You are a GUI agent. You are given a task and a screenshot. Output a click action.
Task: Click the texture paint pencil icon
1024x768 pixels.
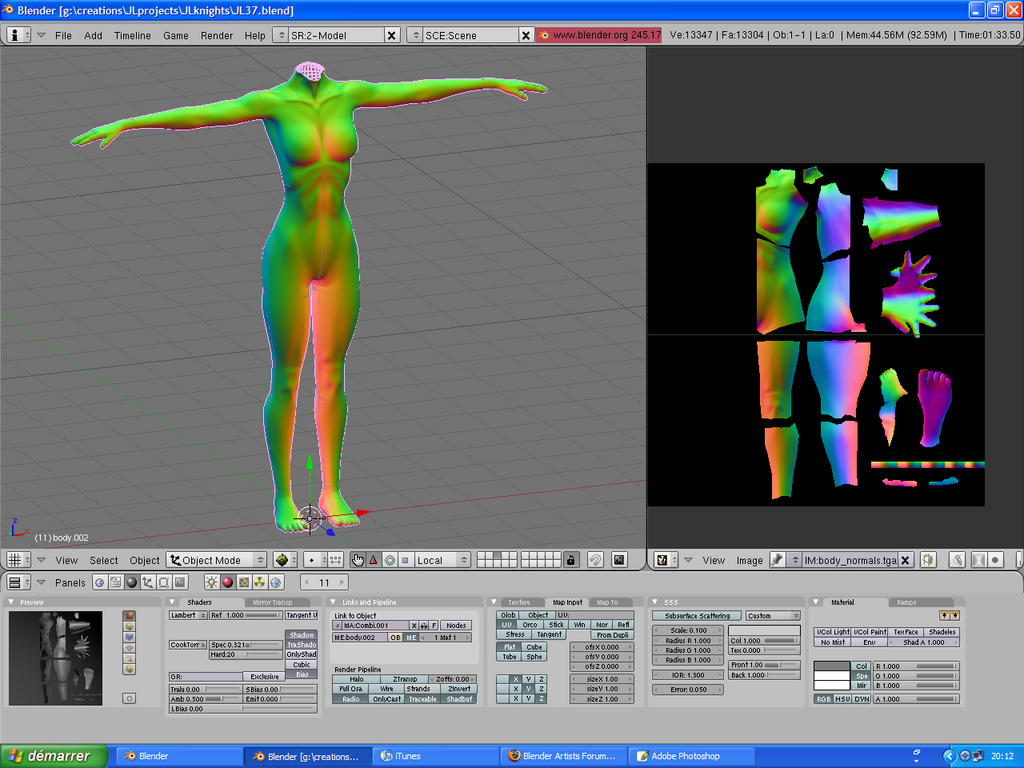(x=957, y=560)
